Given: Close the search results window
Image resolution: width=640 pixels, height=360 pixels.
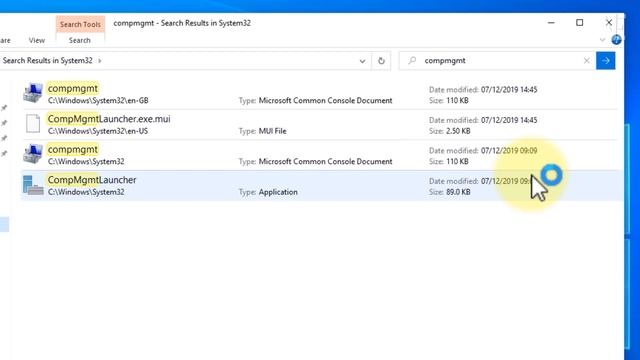Looking at the screenshot, I should (609, 23).
